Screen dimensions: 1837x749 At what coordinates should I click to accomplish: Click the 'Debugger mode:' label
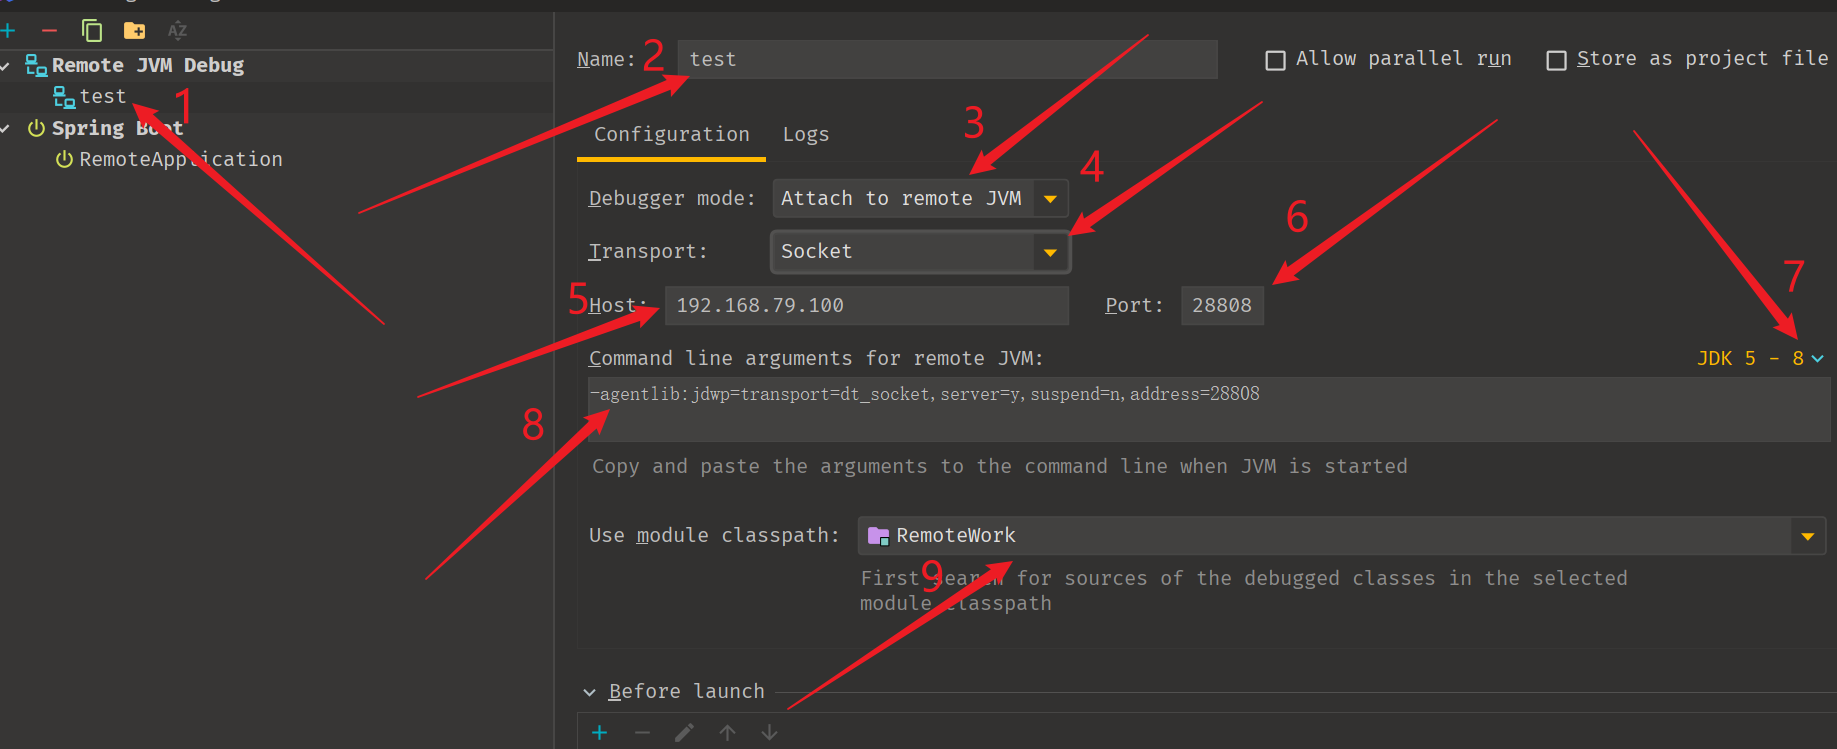click(x=672, y=198)
